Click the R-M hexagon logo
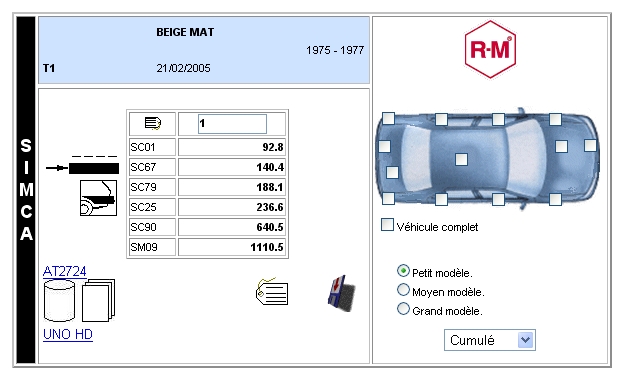This screenshot has width=622, height=376. (x=490, y=49)
